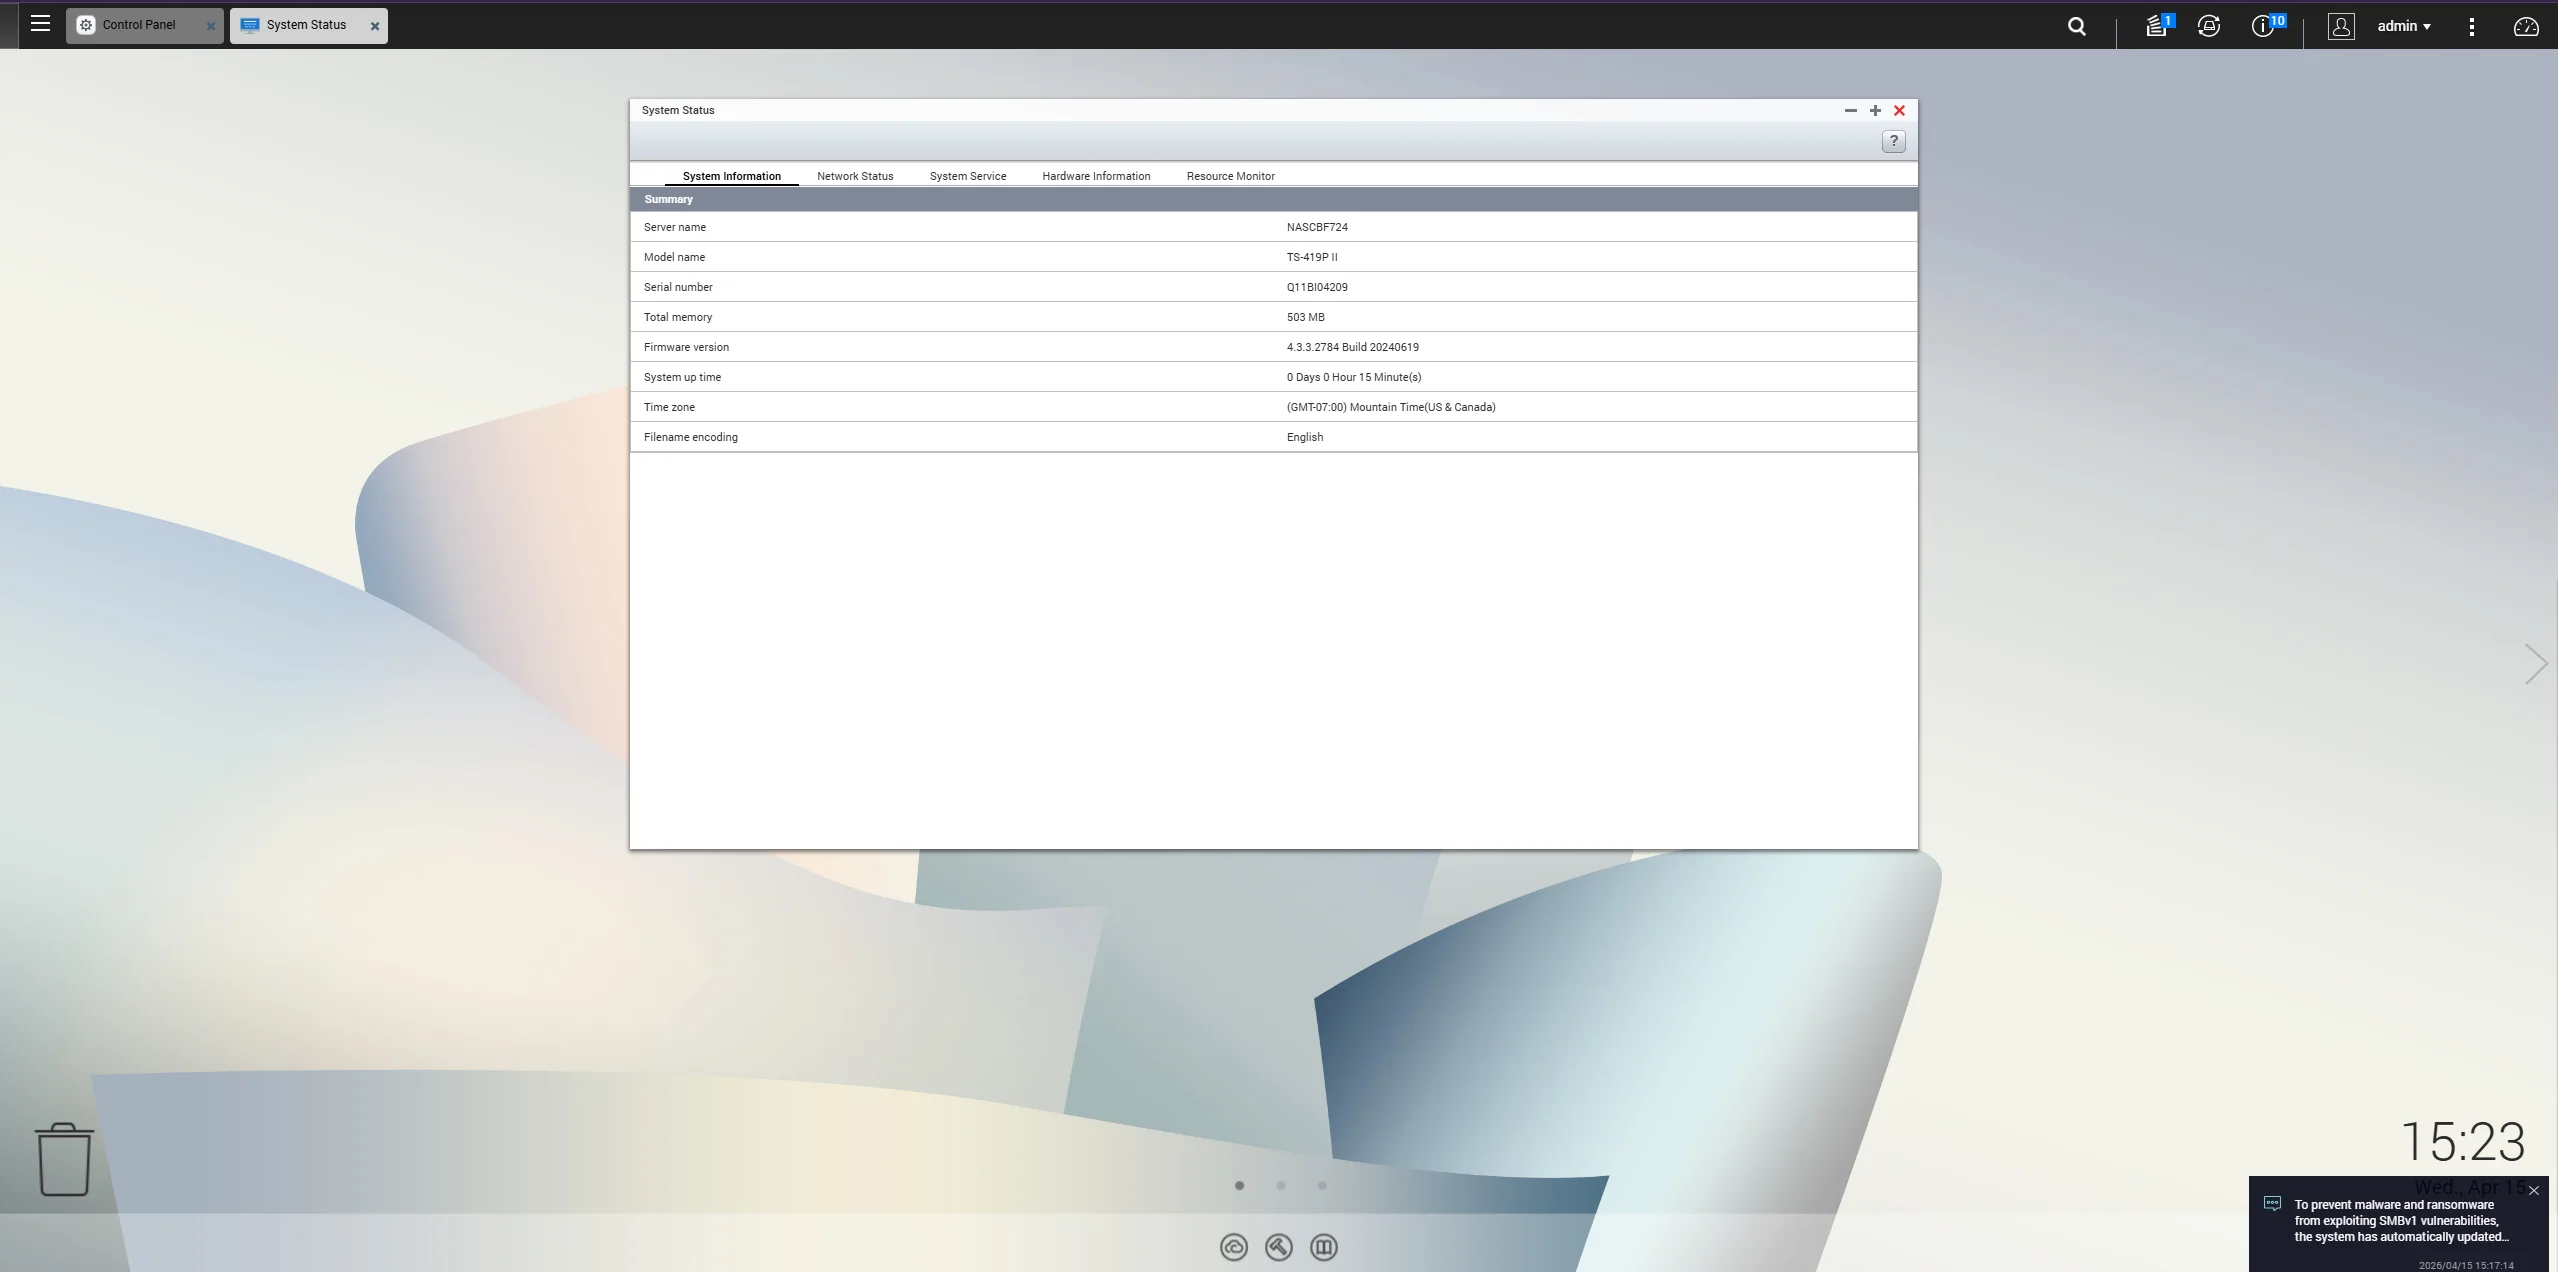
Task: Click total memory value 503 MB
Action: pos(1305,317)
